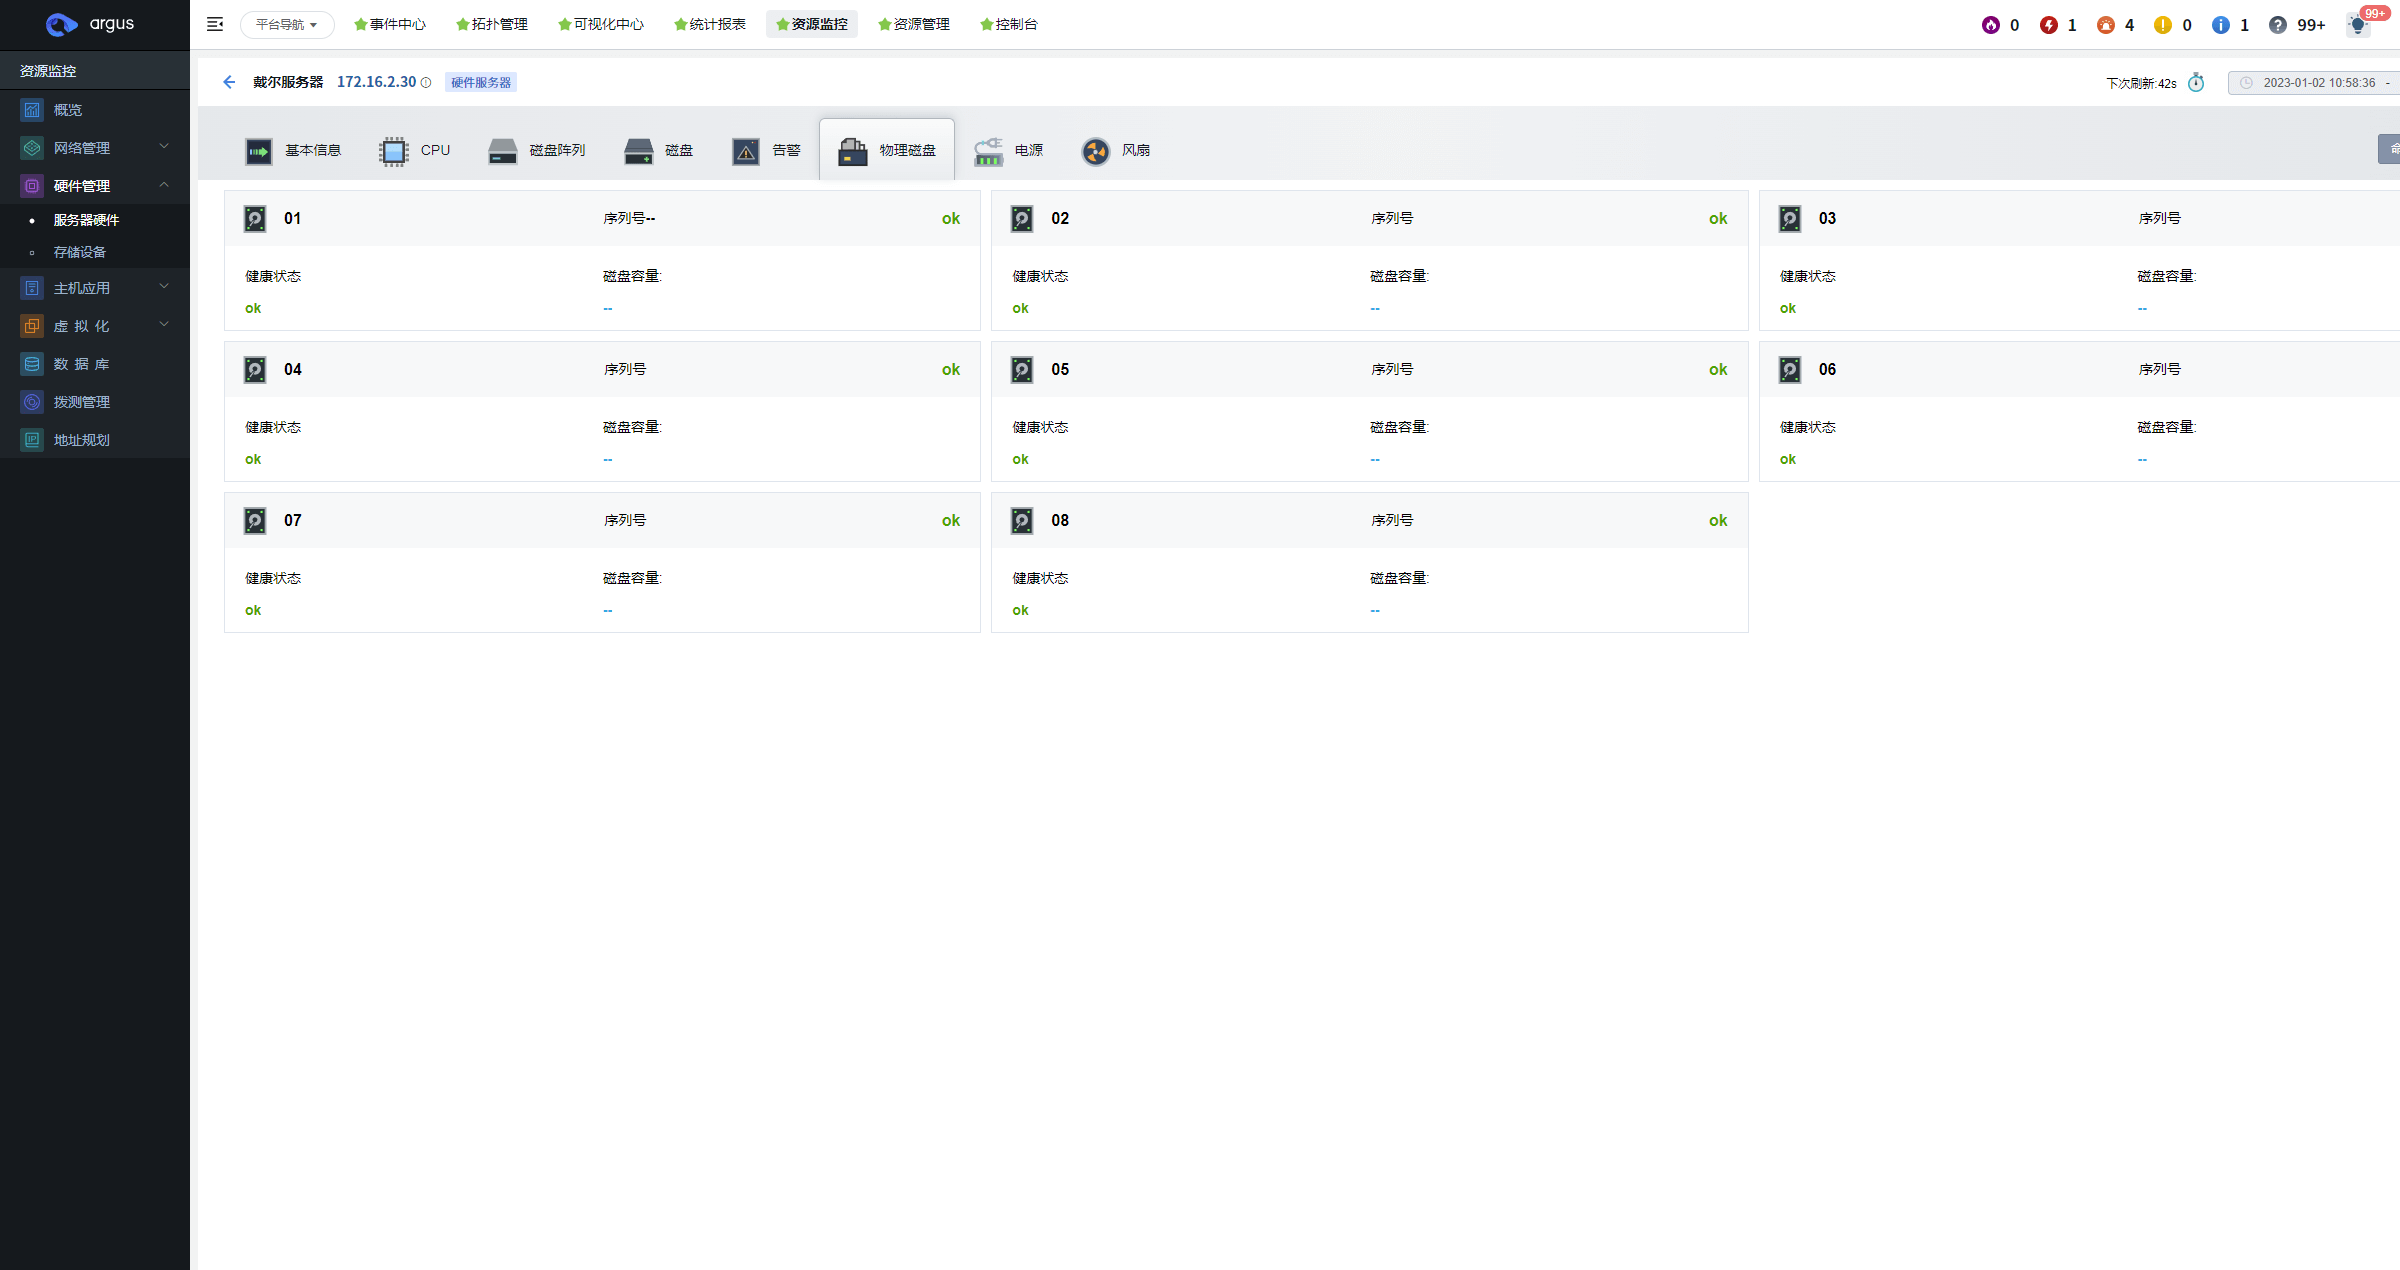Click the argus logo icon
2400x1270 pixels.
[62, 24]
